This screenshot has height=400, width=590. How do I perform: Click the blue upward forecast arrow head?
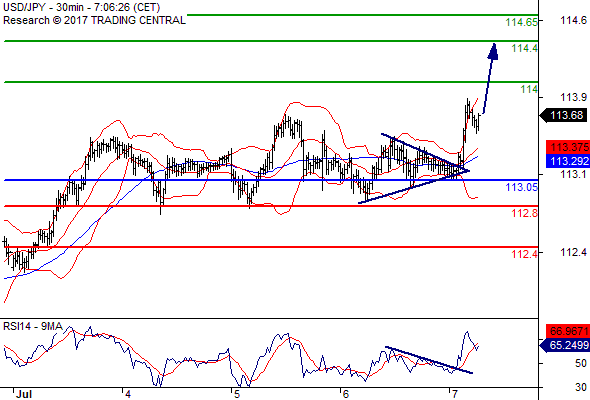coord(493,51)
